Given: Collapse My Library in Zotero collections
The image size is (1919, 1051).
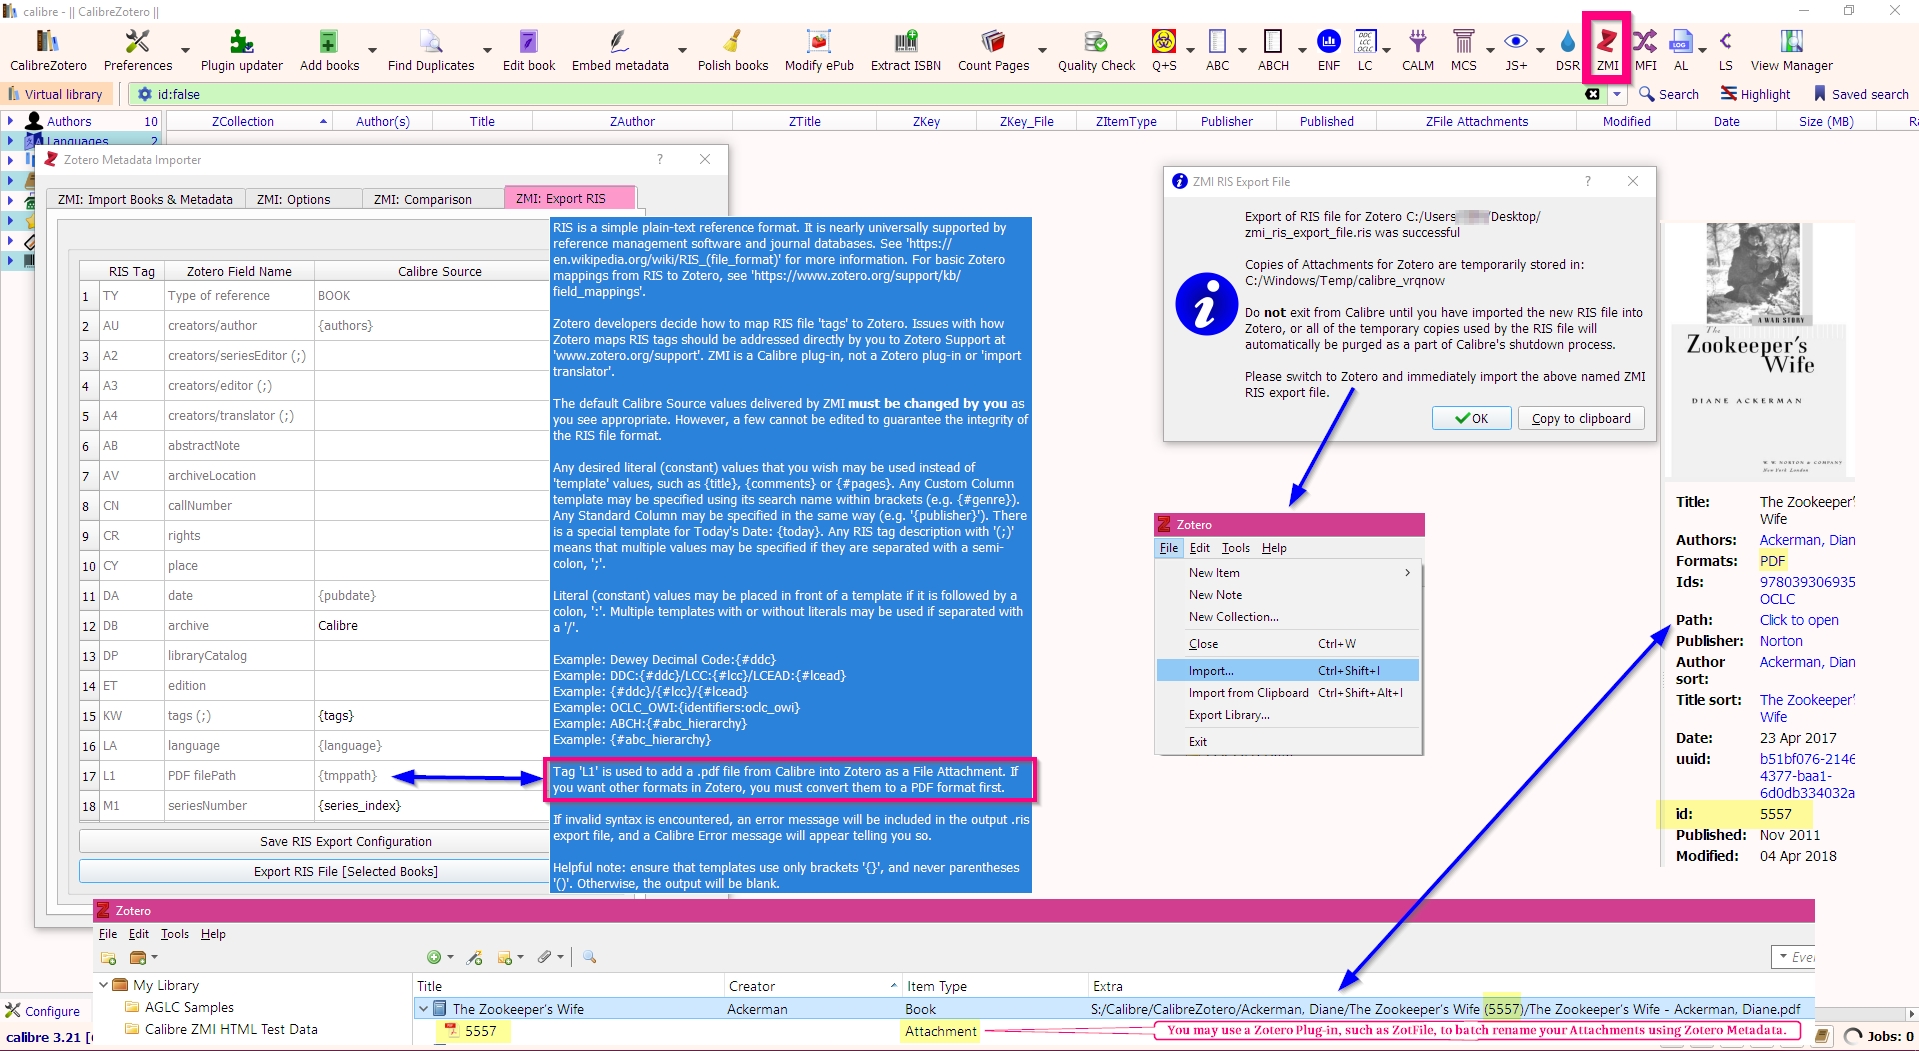Looking at the screenshot, I should click(x=103, y=985).
